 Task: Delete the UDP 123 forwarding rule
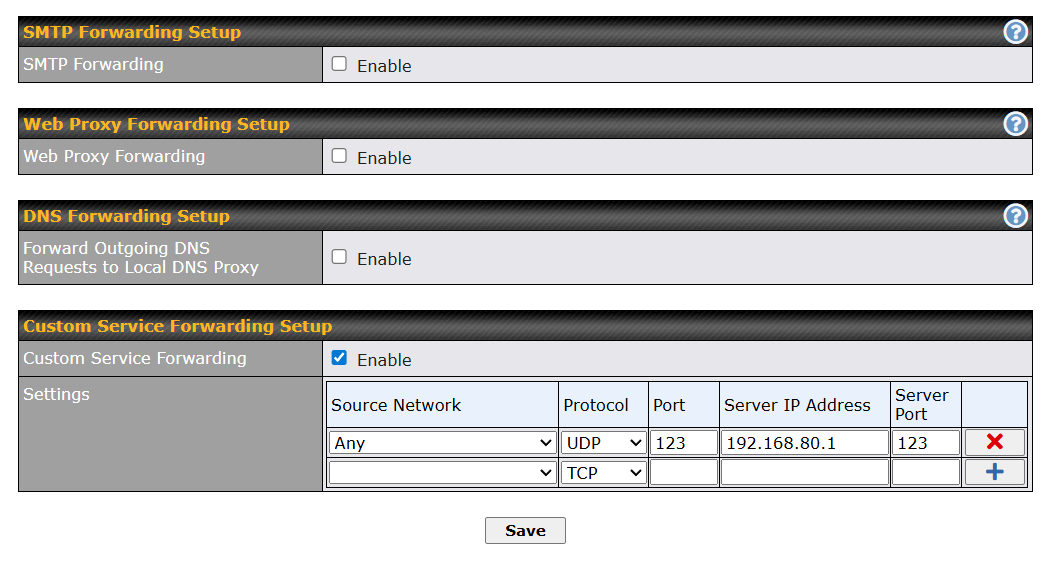pos(994,443)
